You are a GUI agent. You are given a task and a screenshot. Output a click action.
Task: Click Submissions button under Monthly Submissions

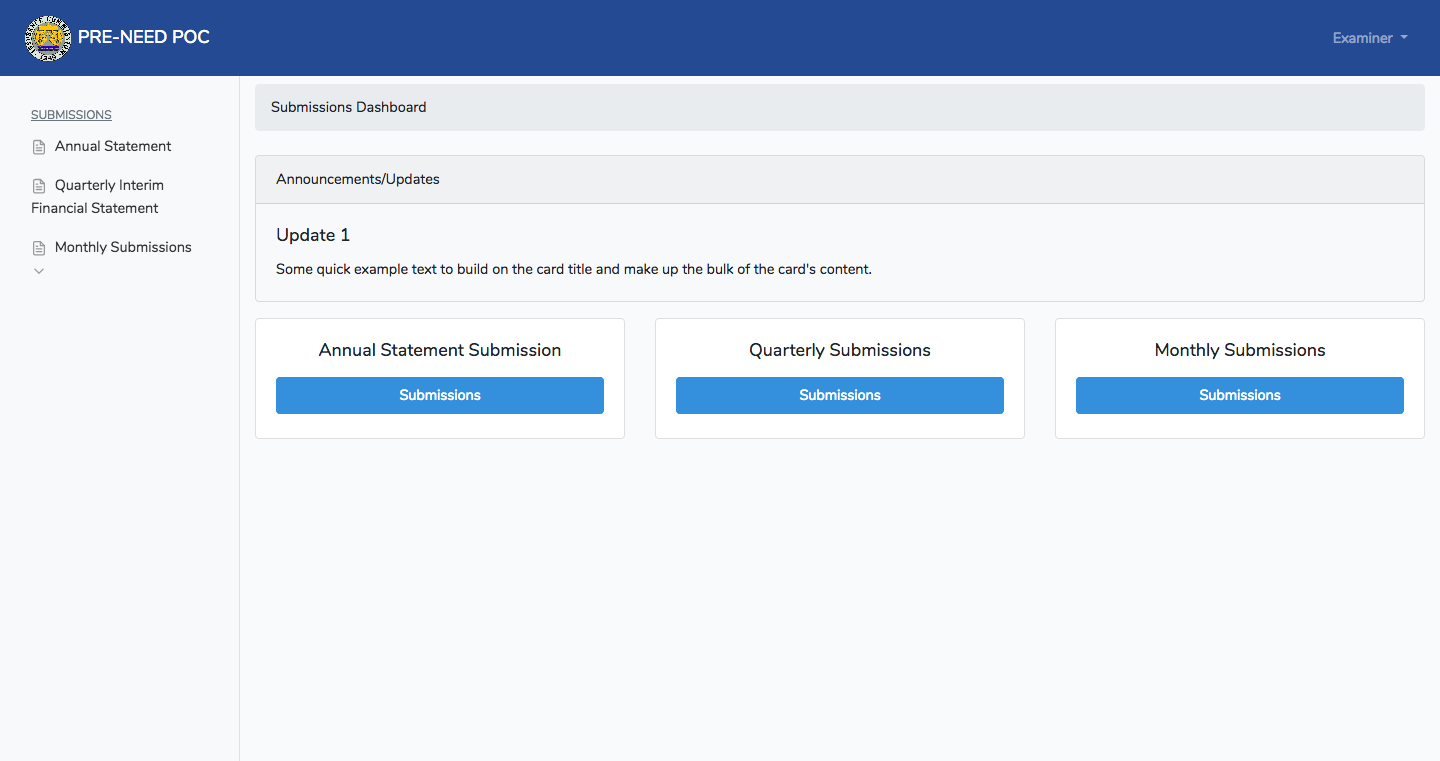coord(1240,395)
